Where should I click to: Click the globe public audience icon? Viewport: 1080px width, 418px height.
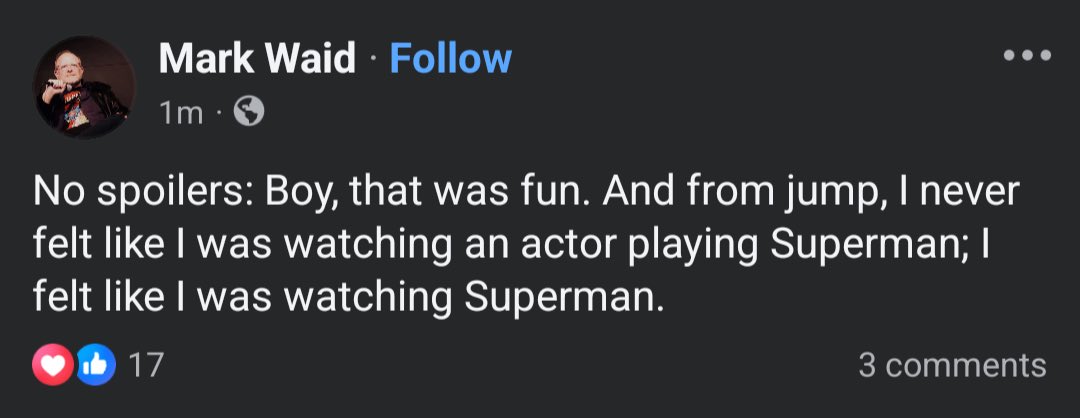[x=248, y=114]
